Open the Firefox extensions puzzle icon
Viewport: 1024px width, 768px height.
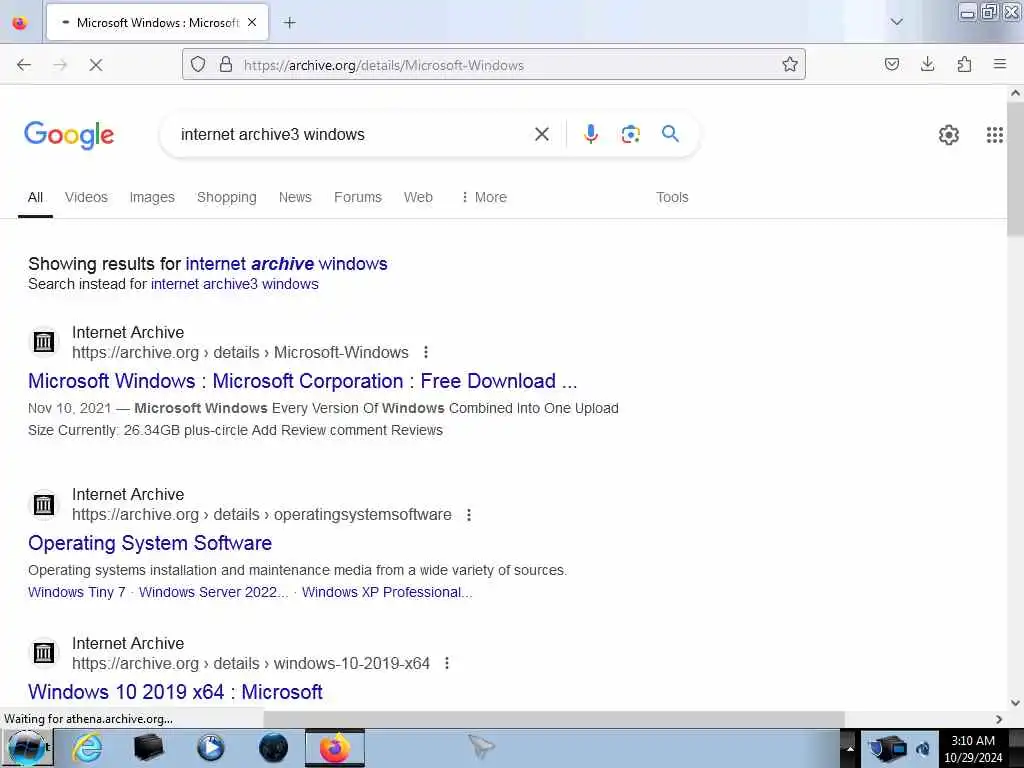964,64
